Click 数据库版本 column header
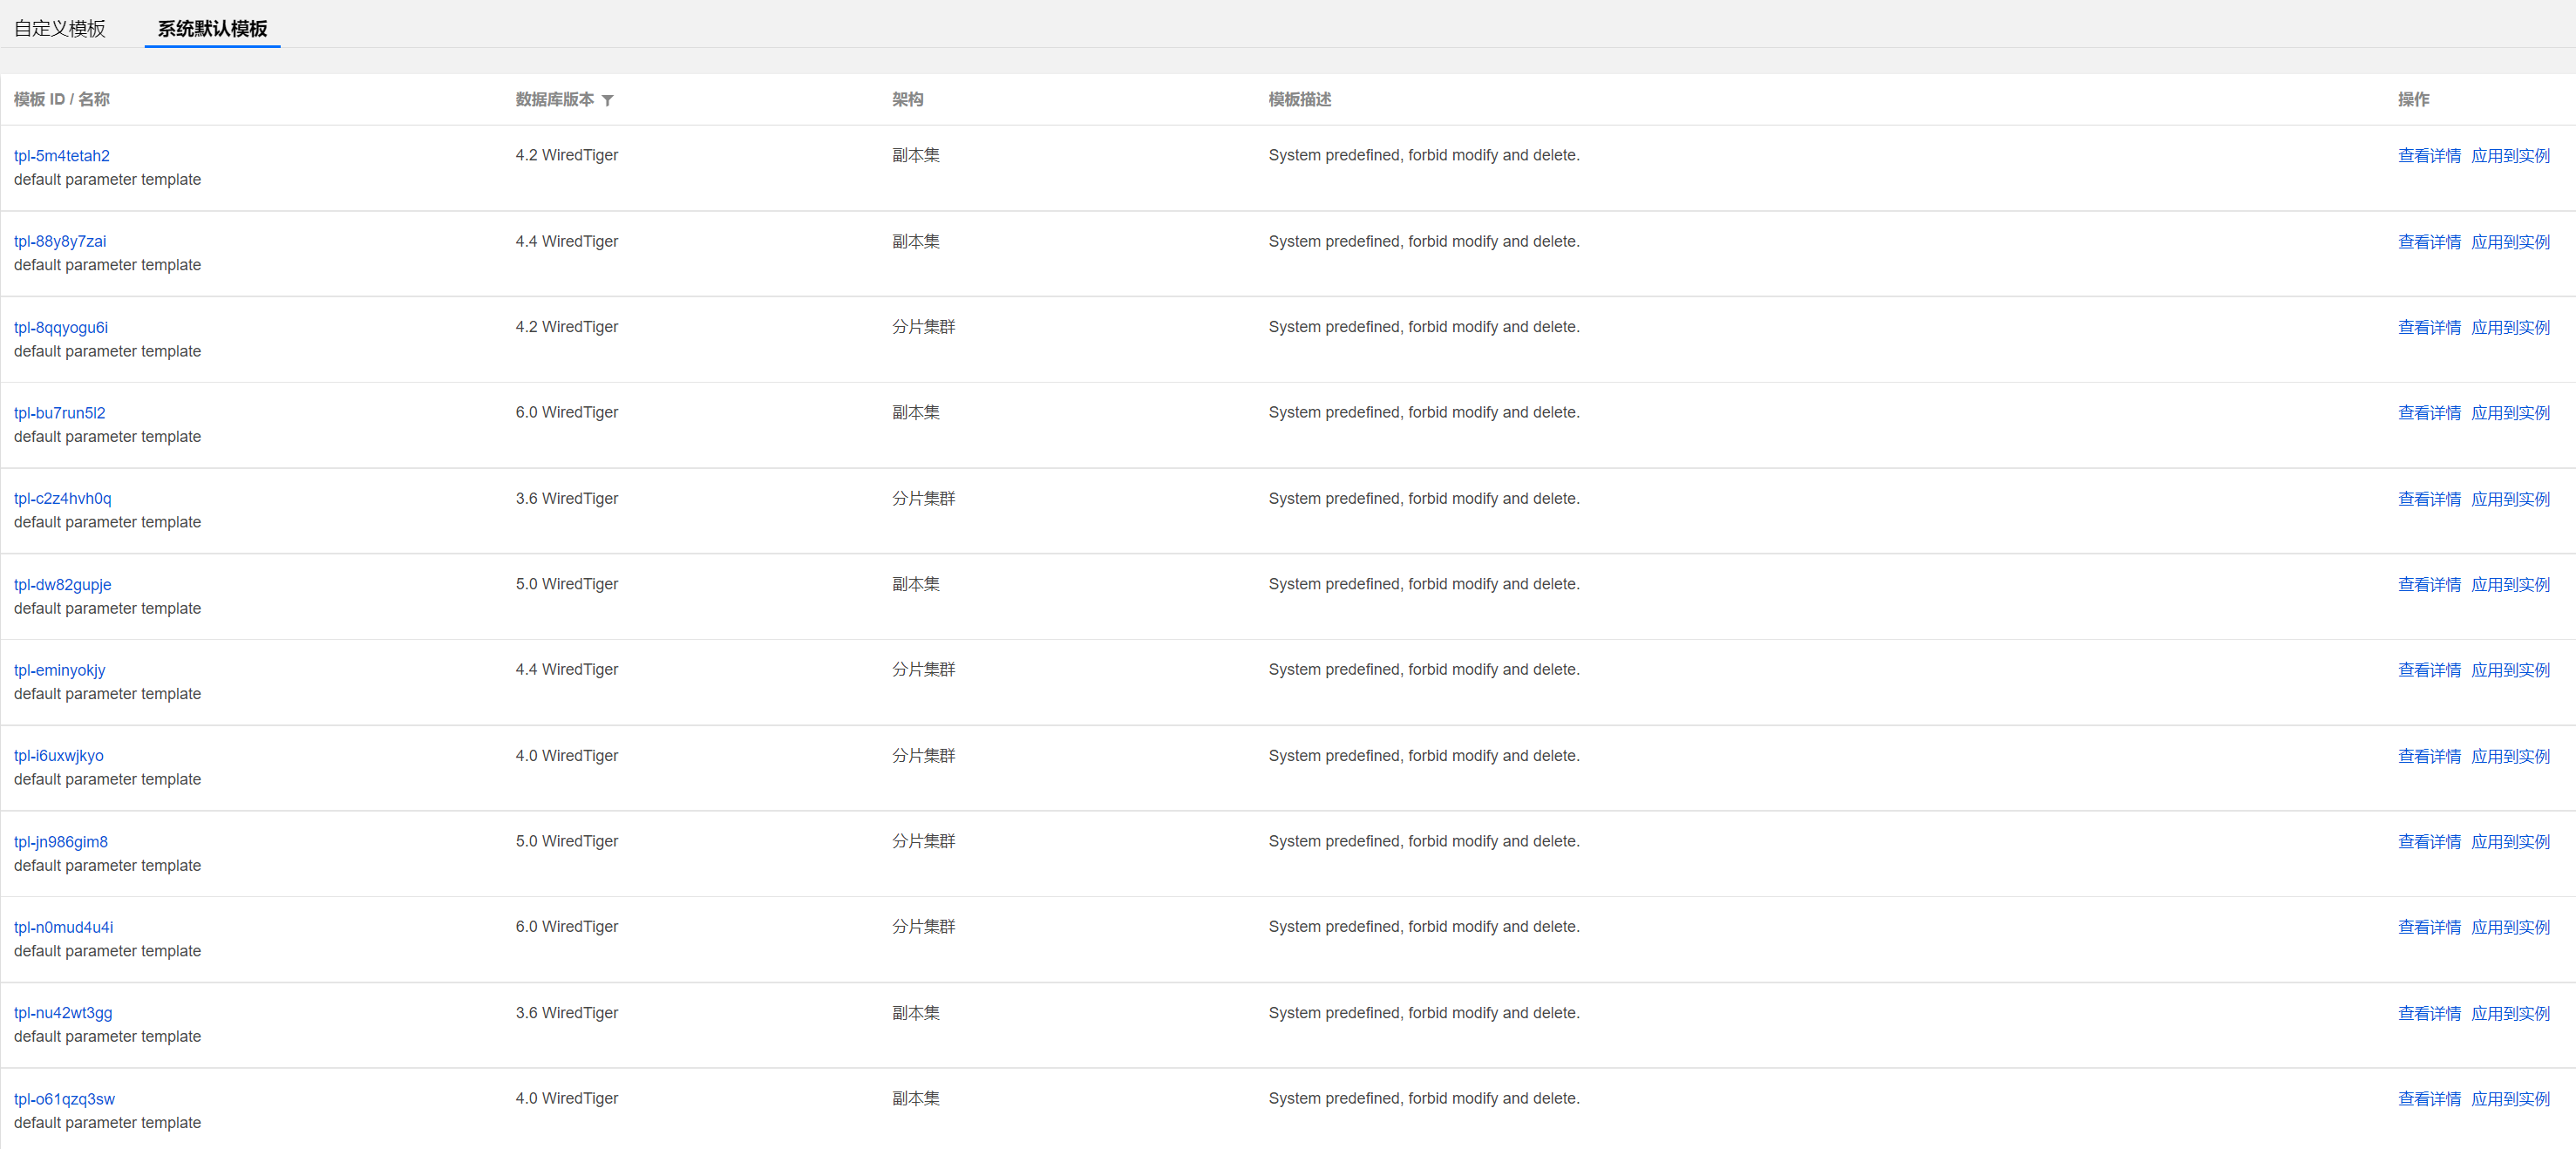 tap(554, 99)
